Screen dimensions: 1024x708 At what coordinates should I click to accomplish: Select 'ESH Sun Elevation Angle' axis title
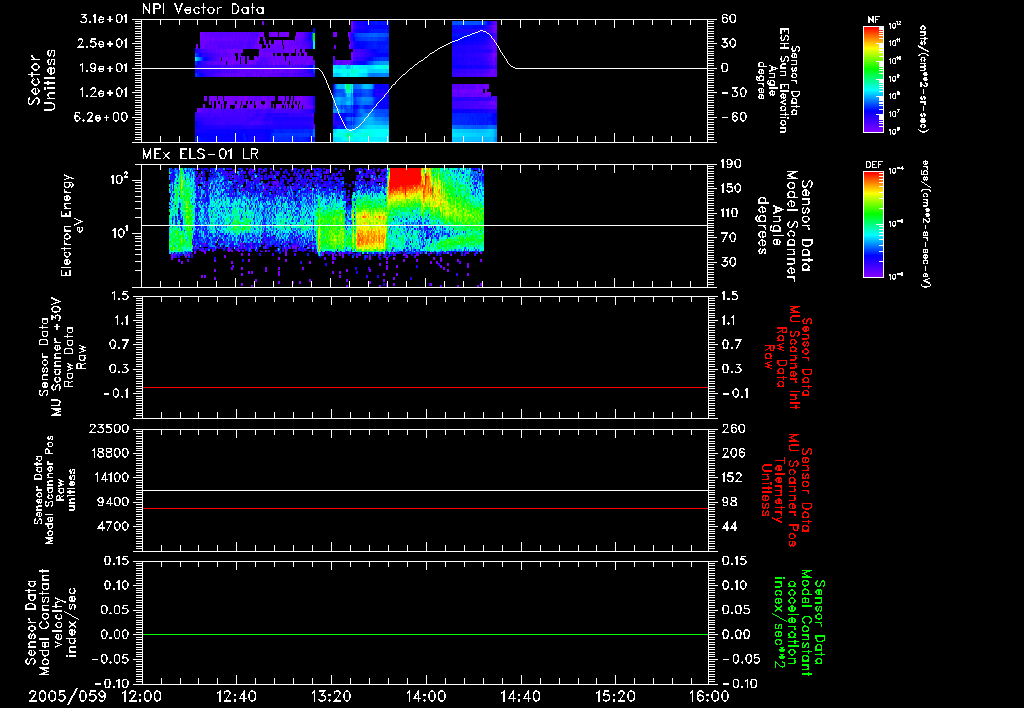[x=778, y=80]
